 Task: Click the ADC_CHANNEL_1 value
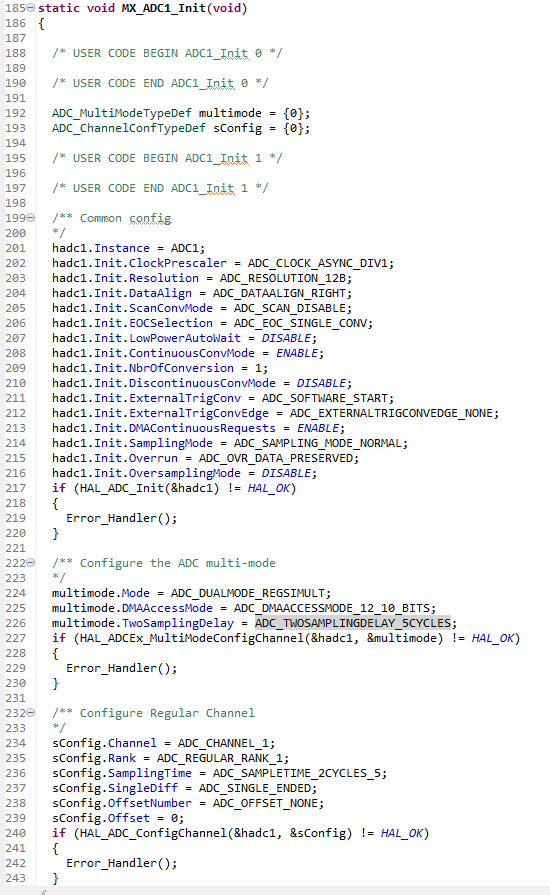(x=223, y=743)
